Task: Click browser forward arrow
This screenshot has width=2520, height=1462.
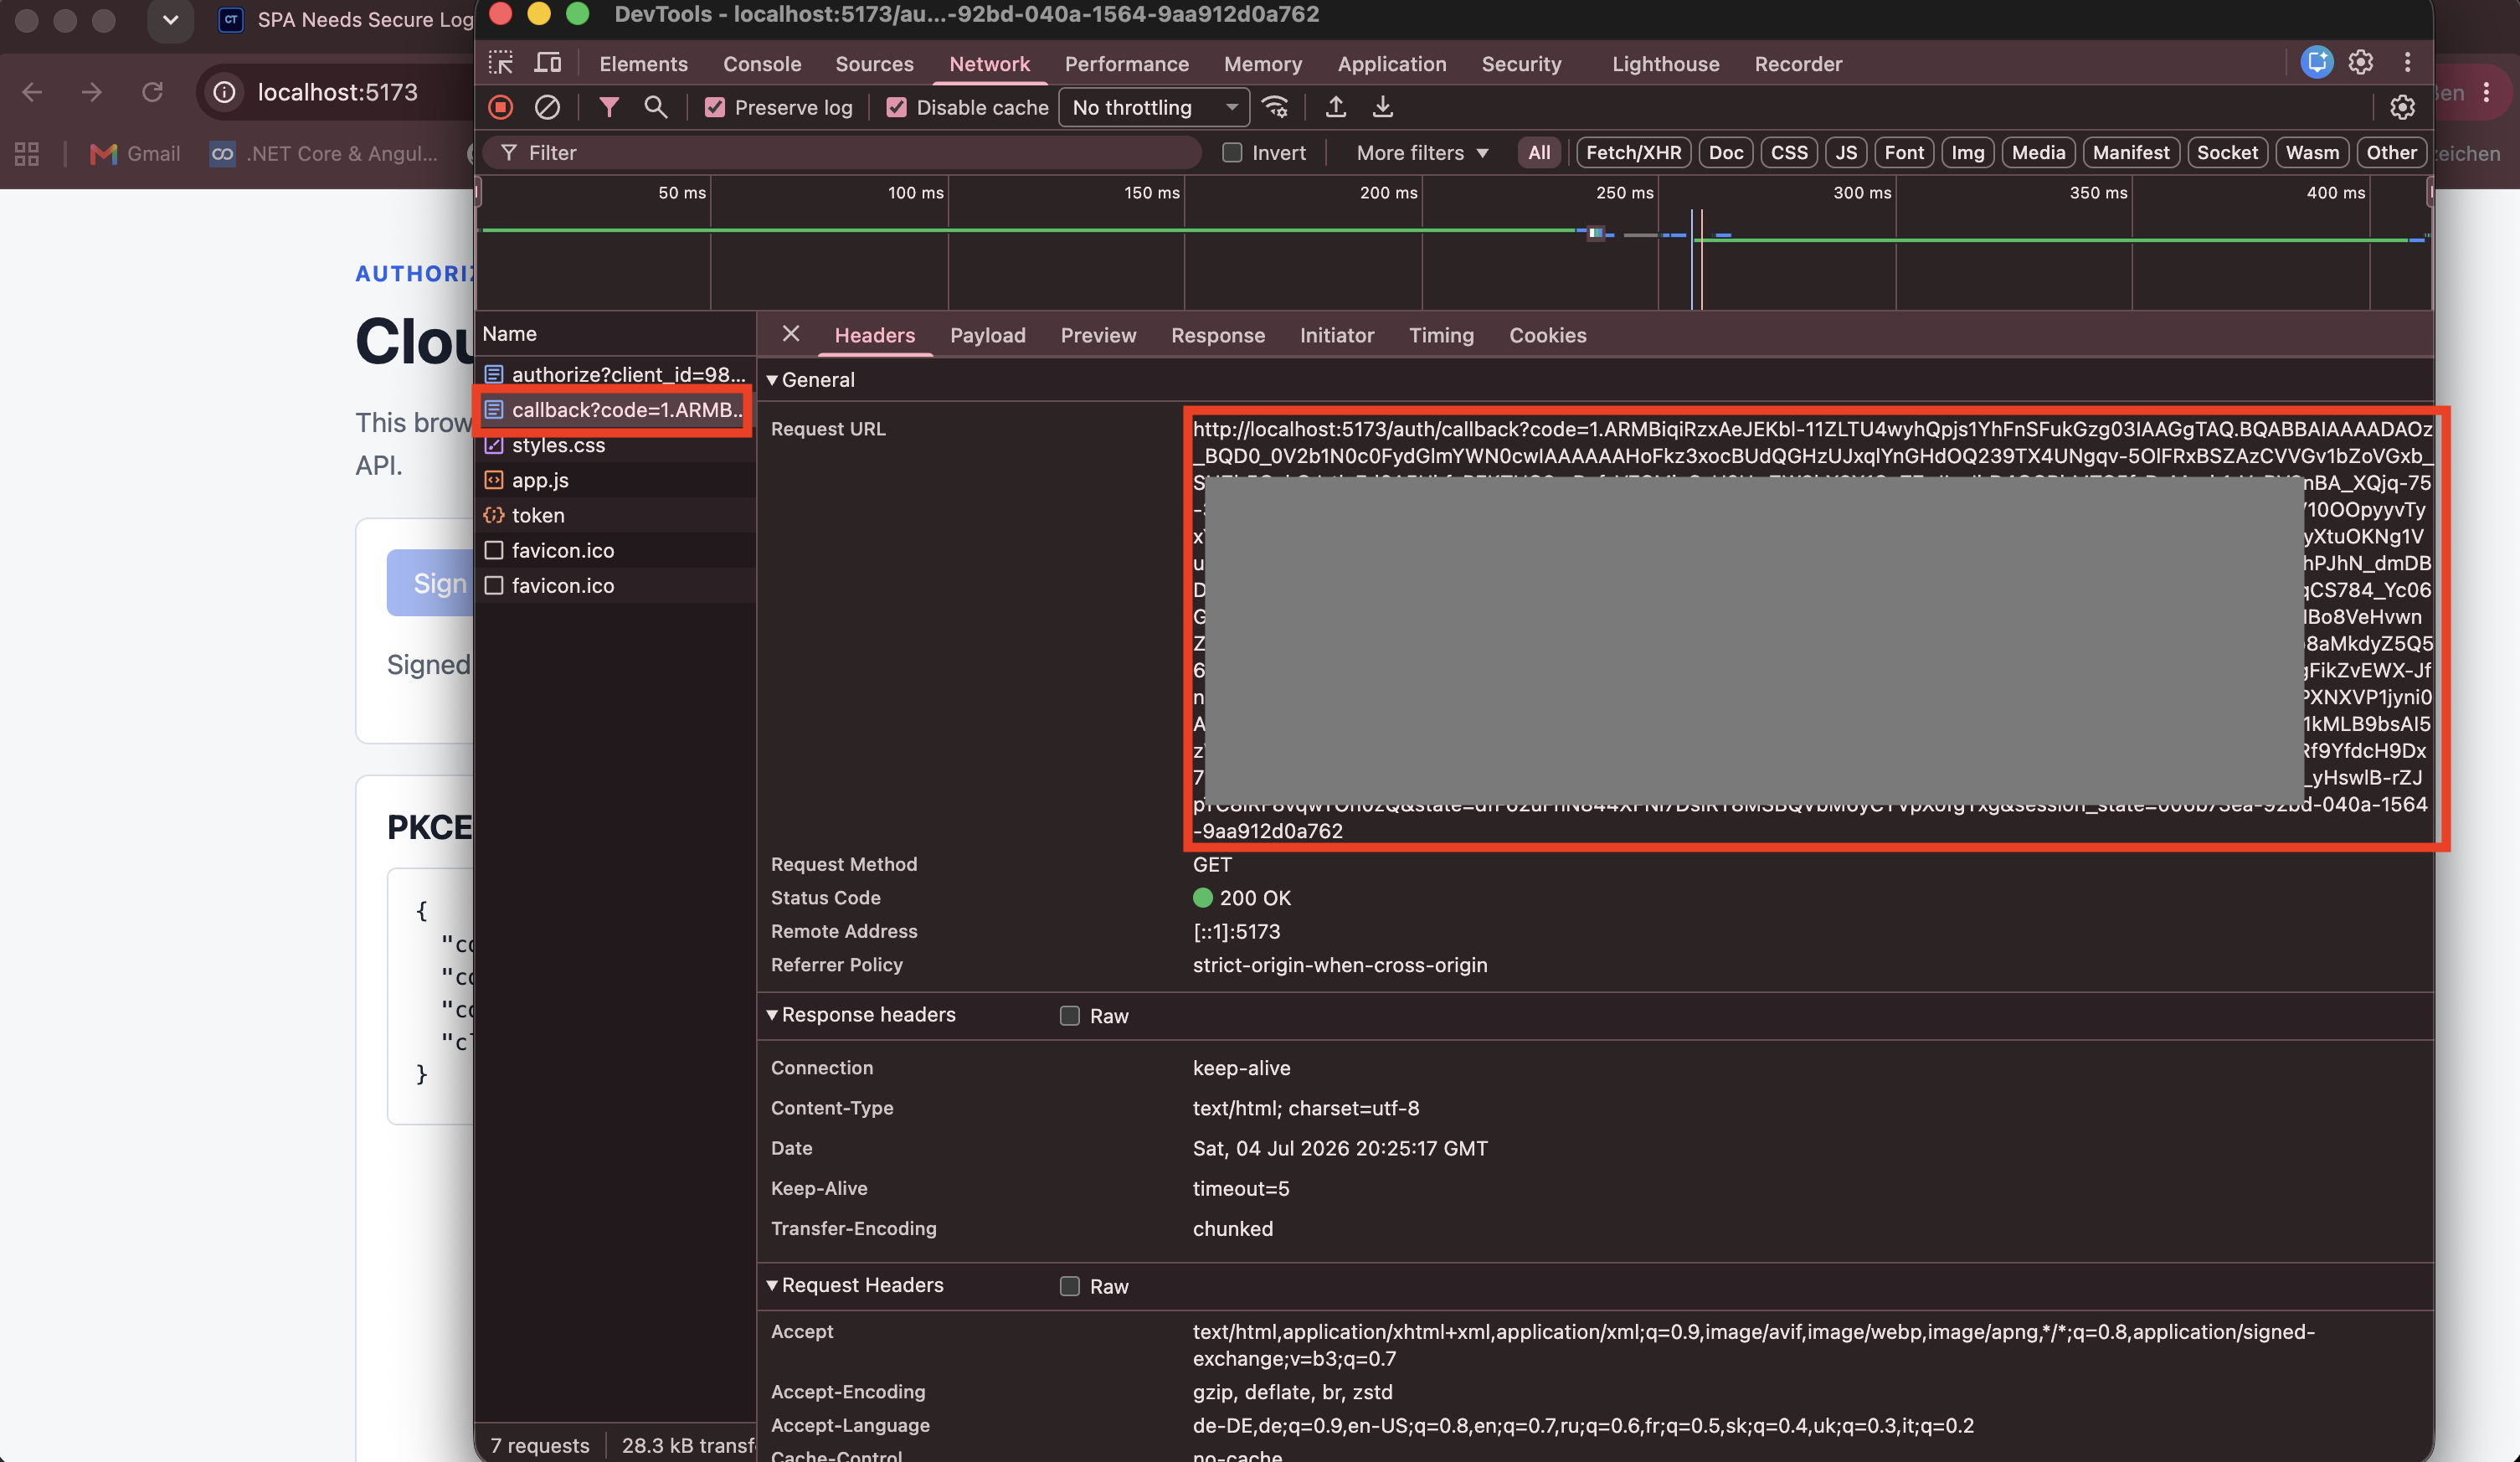Action: tap(92, 92)
